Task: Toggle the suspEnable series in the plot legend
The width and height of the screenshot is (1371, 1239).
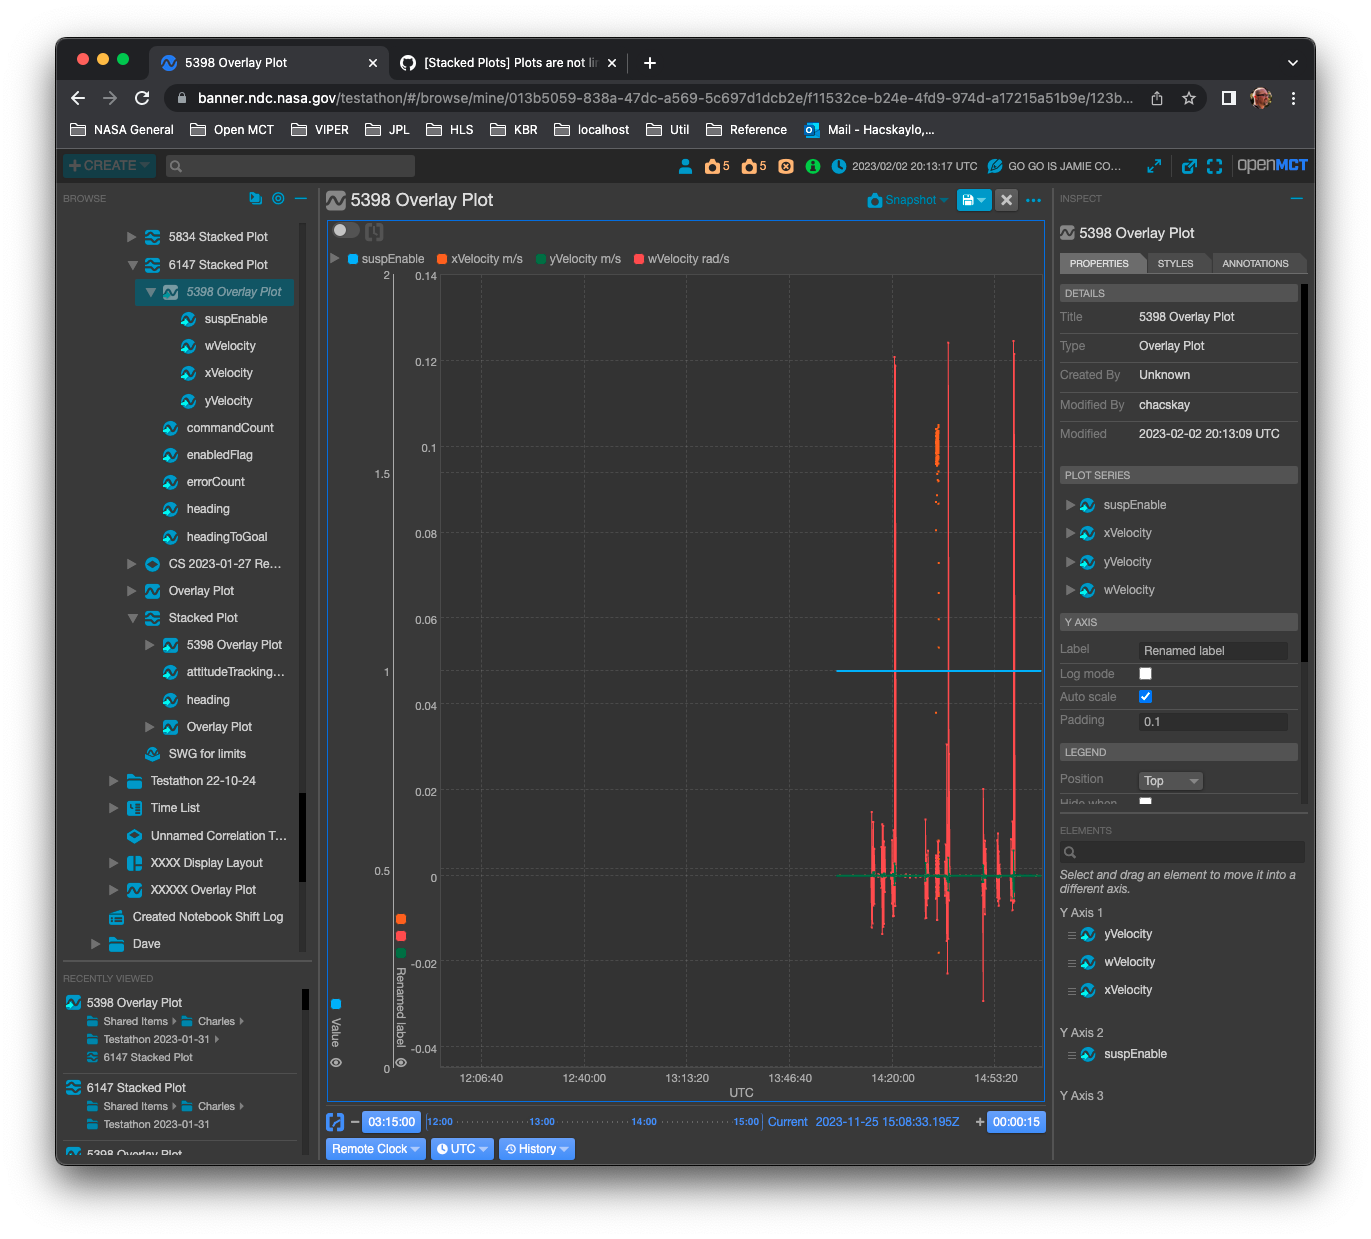Action: pyautogui.click(x=384, y=258)
